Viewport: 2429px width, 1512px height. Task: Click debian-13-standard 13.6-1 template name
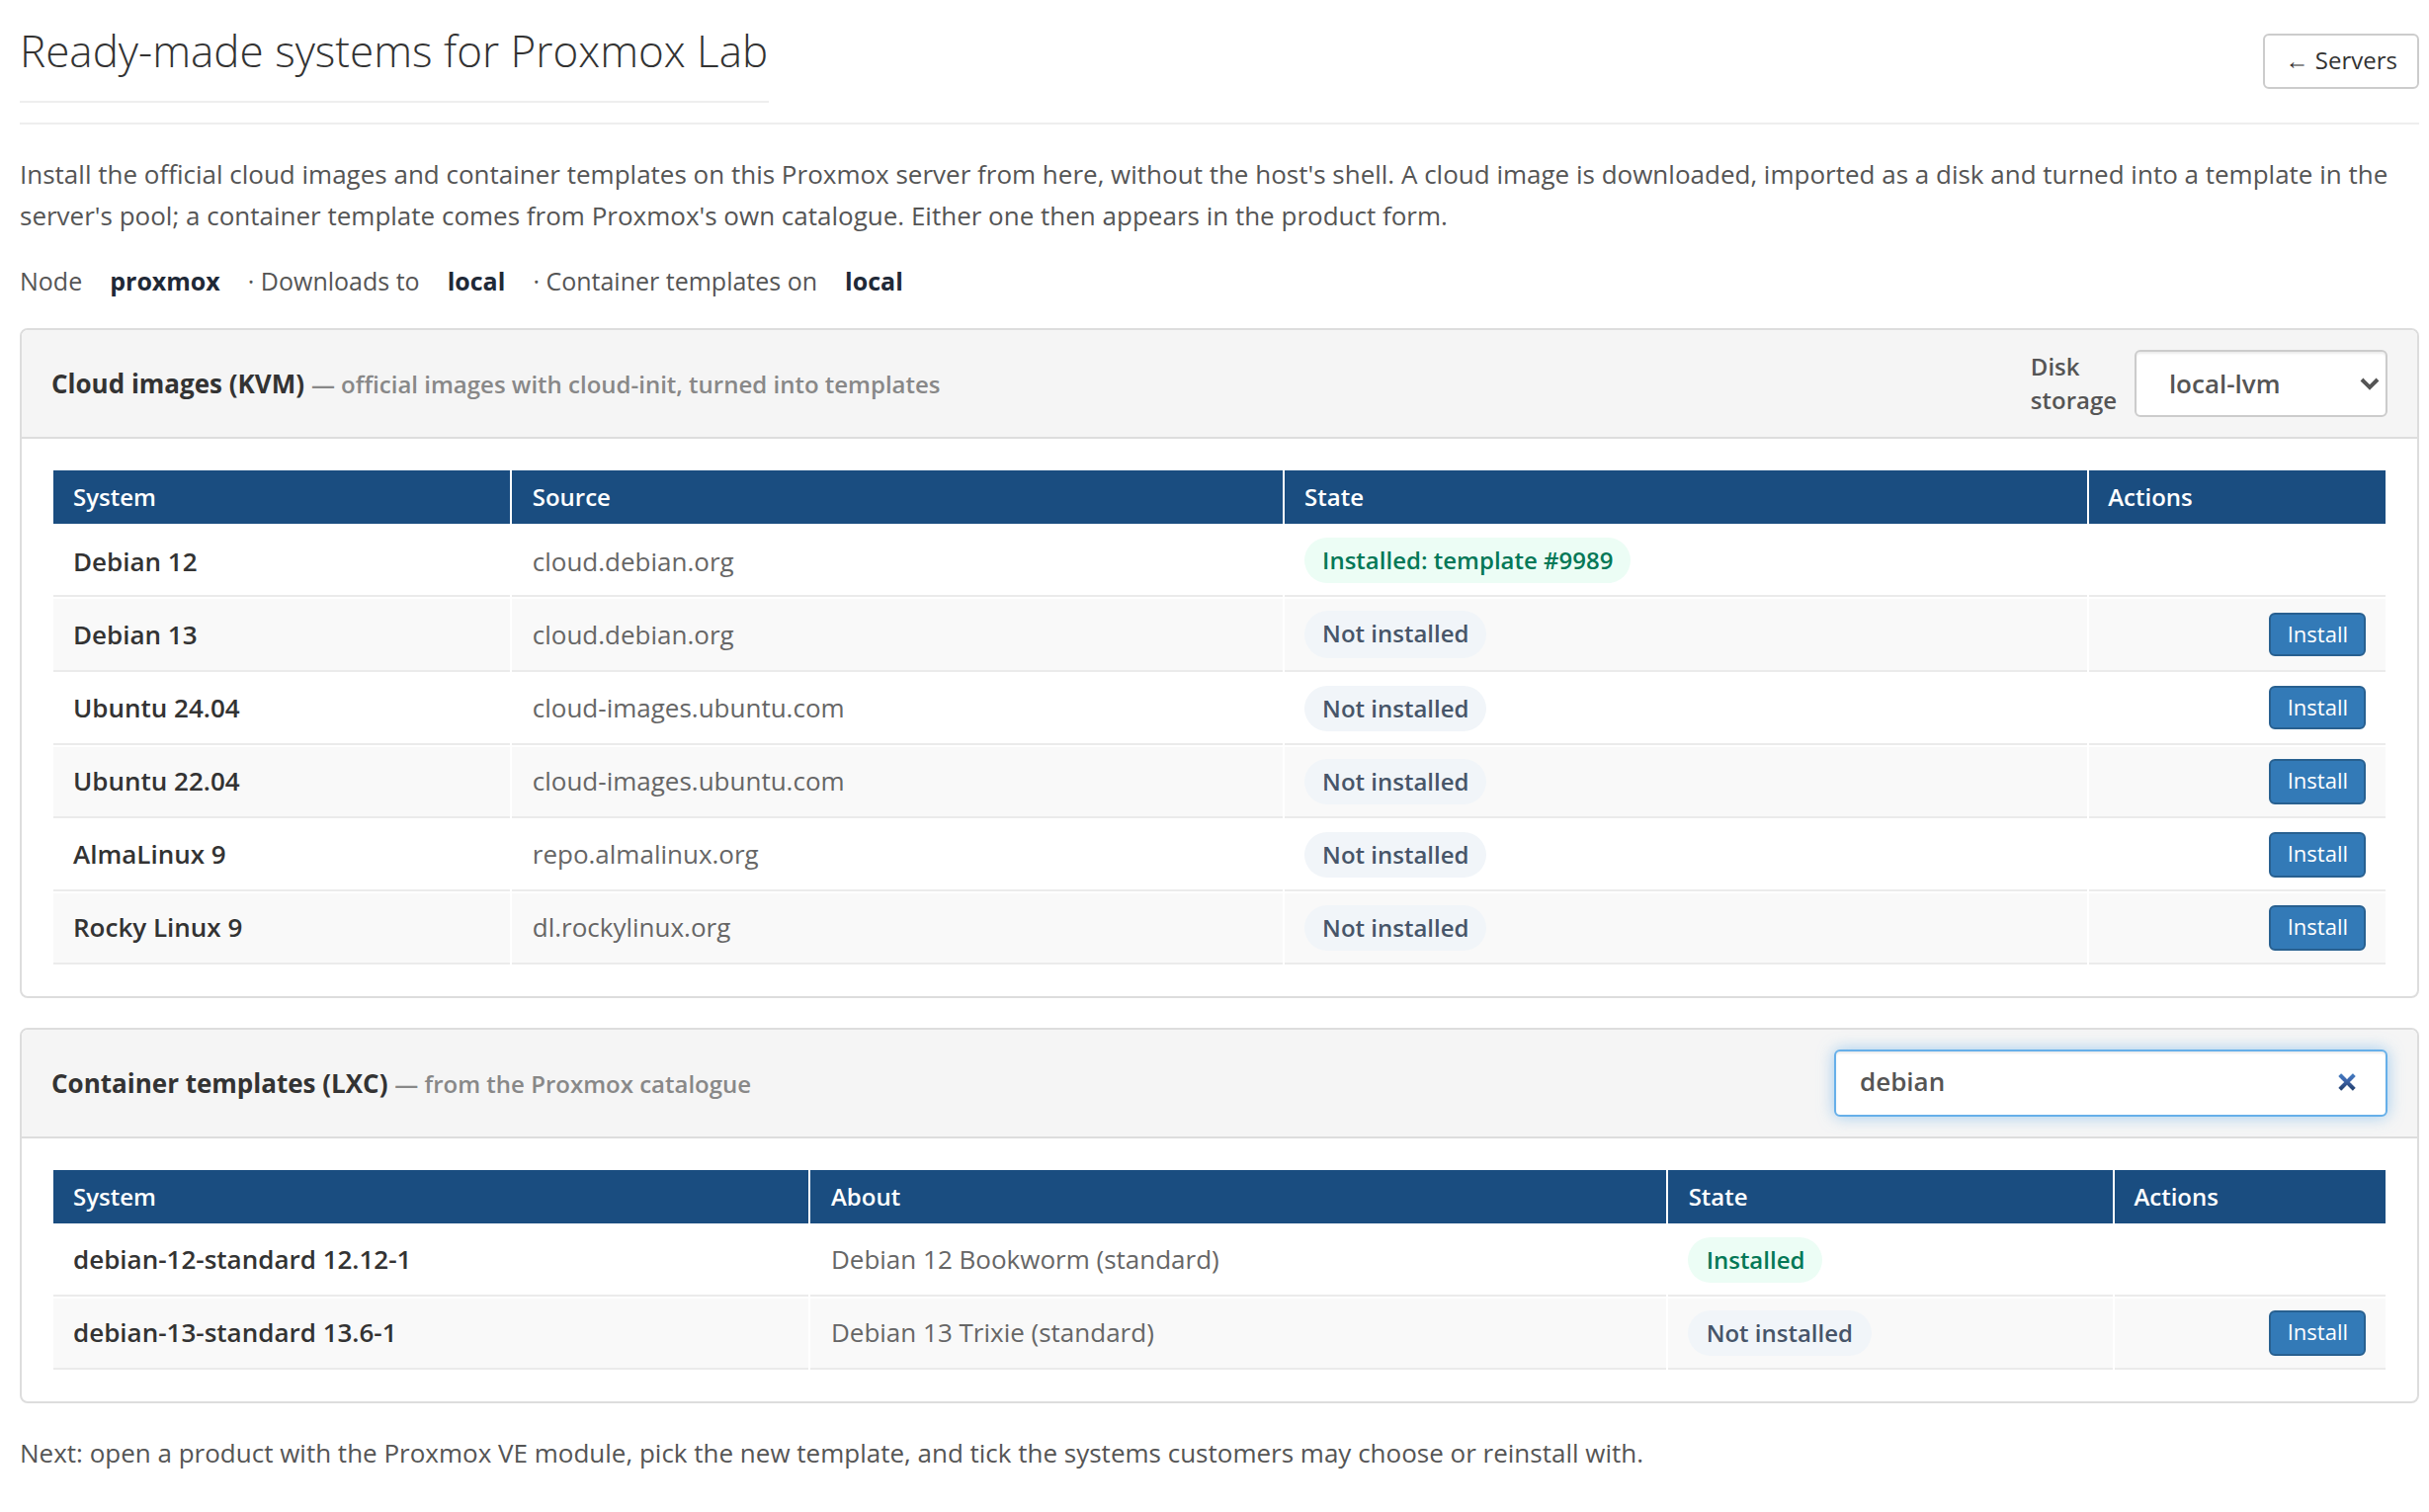coord(234,1333)
